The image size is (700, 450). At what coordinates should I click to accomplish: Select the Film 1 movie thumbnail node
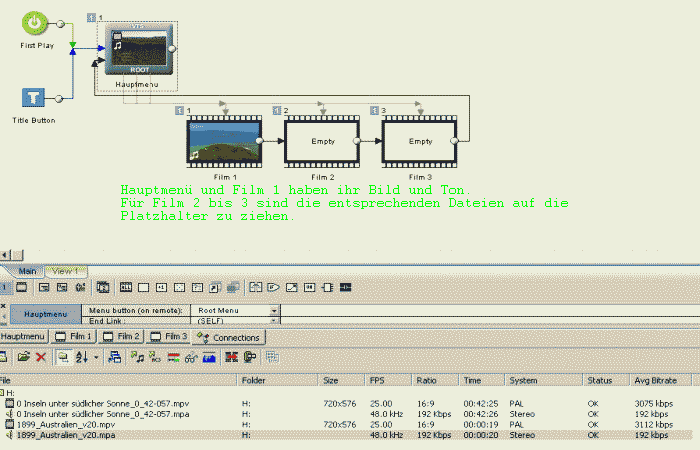click(223, 140)
